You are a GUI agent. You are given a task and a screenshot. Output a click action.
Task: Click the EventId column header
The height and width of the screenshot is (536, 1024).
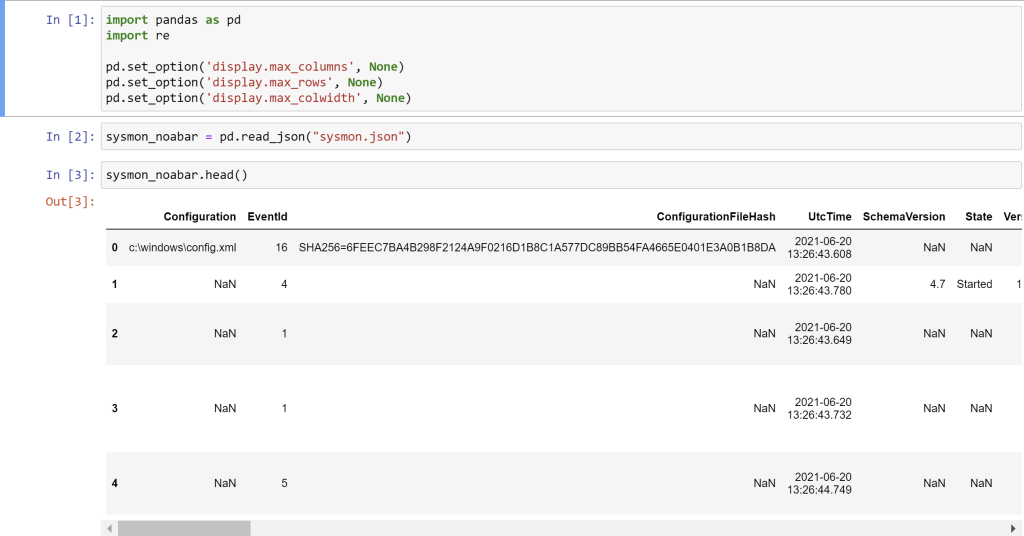[267, 217]
